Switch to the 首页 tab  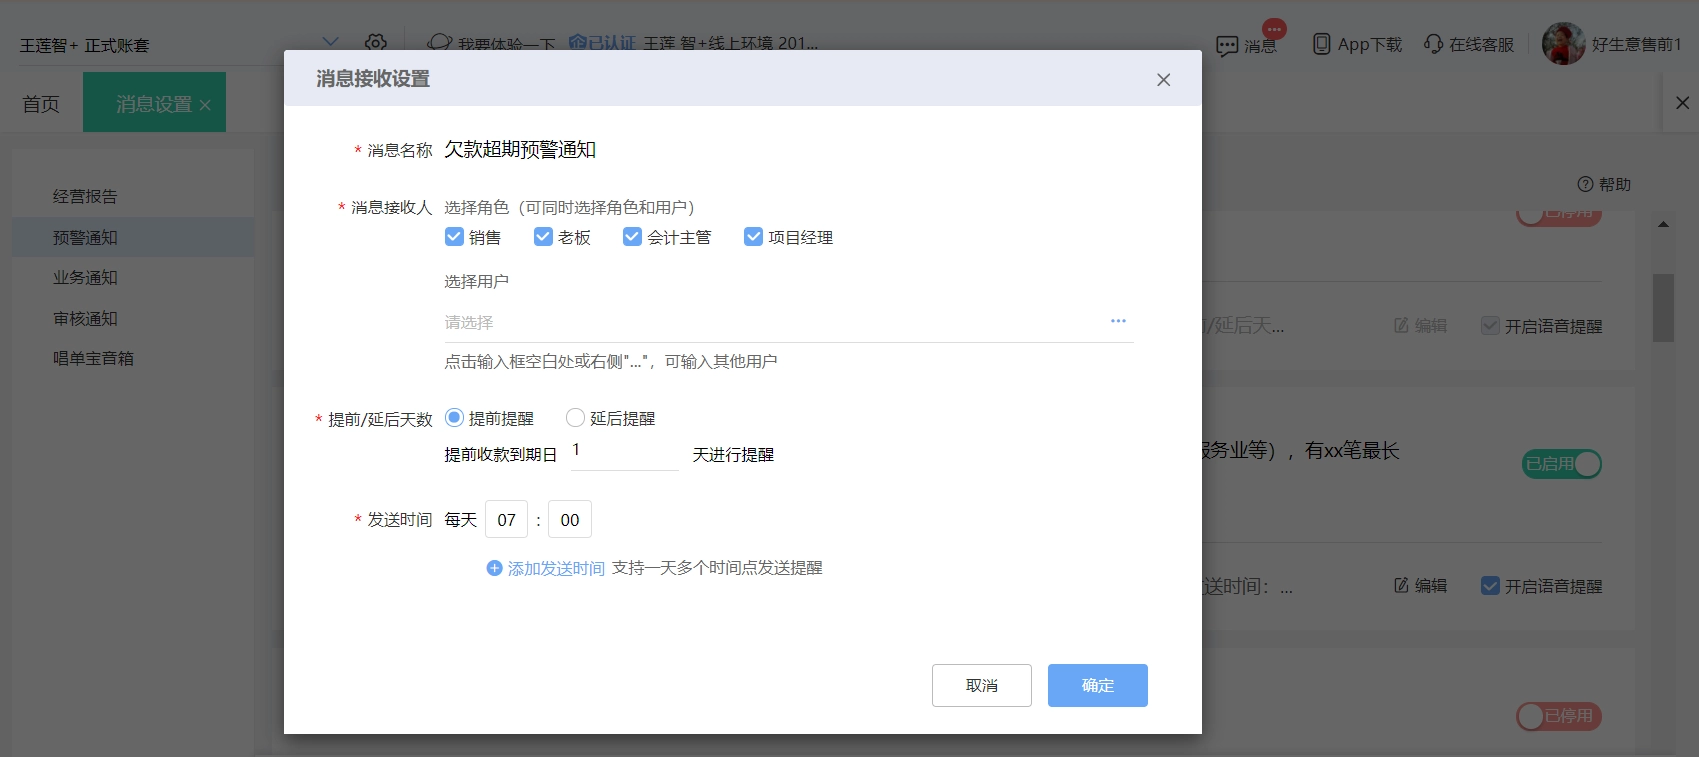[41, 103]
